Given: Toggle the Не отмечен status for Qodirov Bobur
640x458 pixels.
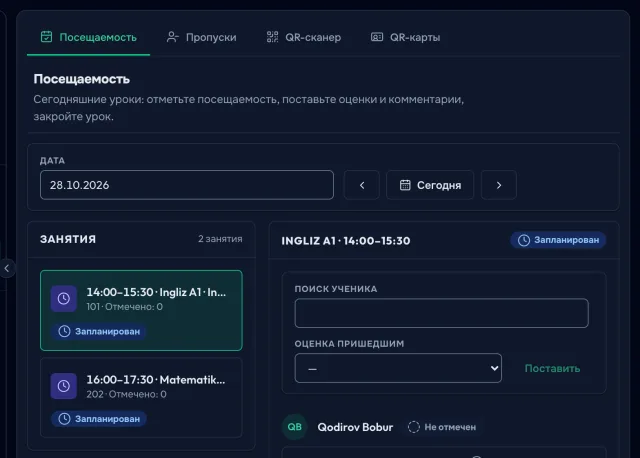Looking at the screenshot, I should coord(442,427).
